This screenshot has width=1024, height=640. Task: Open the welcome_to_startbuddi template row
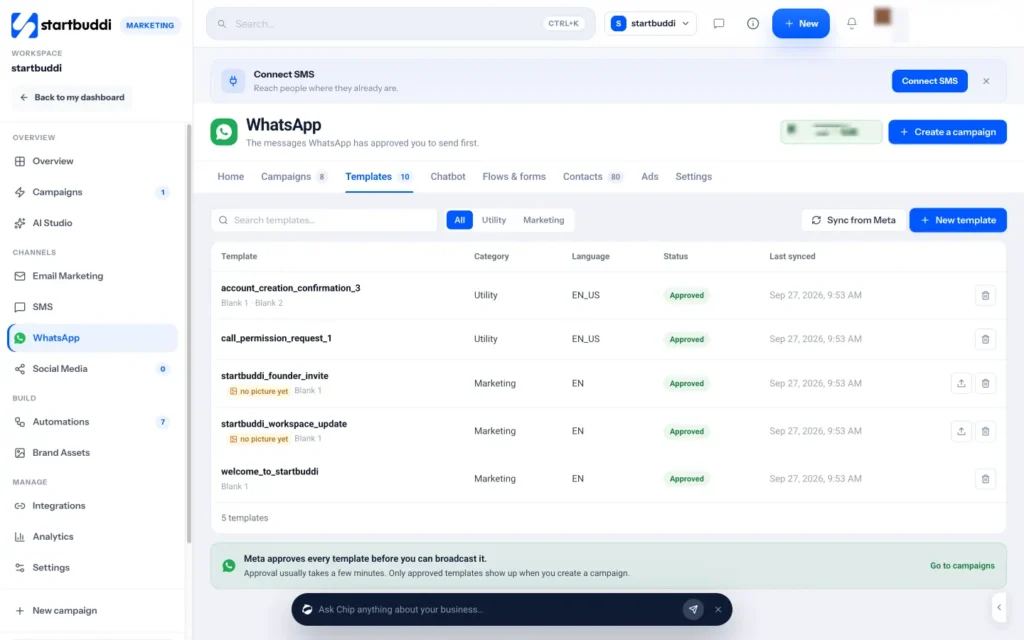click(x=608, y=479)
